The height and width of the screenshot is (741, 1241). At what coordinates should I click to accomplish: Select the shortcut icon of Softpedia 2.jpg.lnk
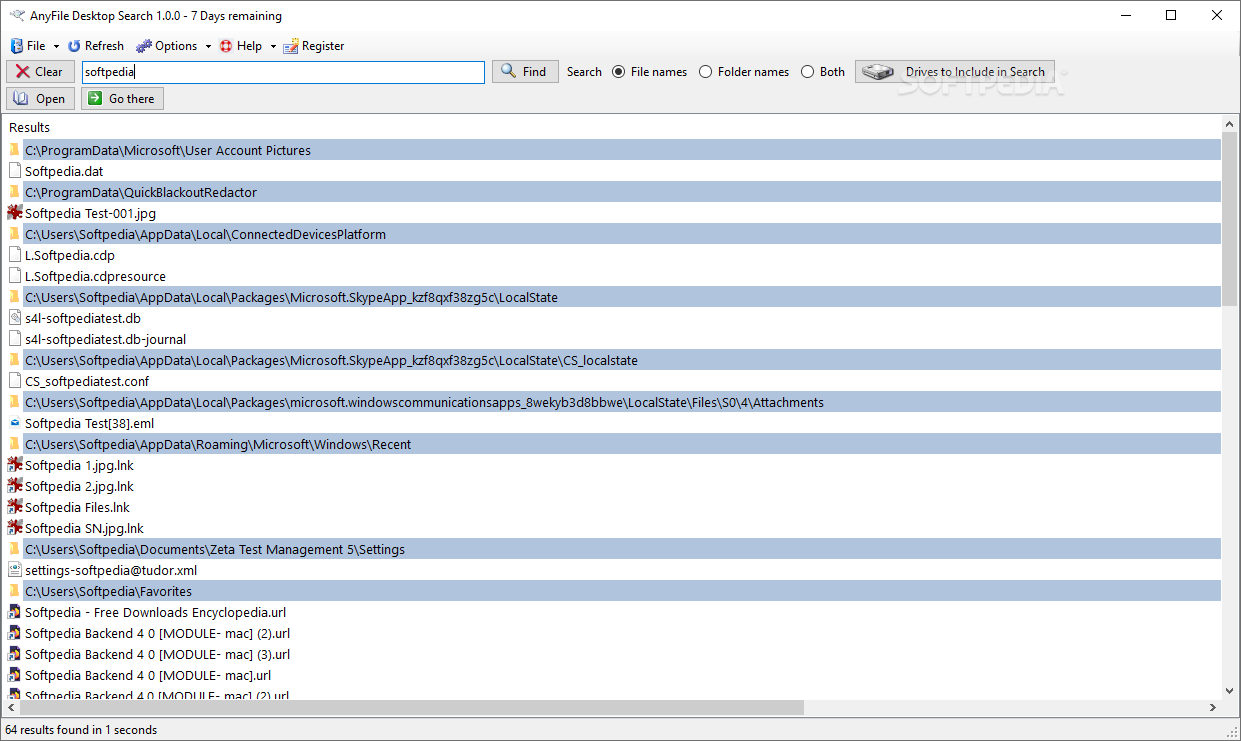15,486
